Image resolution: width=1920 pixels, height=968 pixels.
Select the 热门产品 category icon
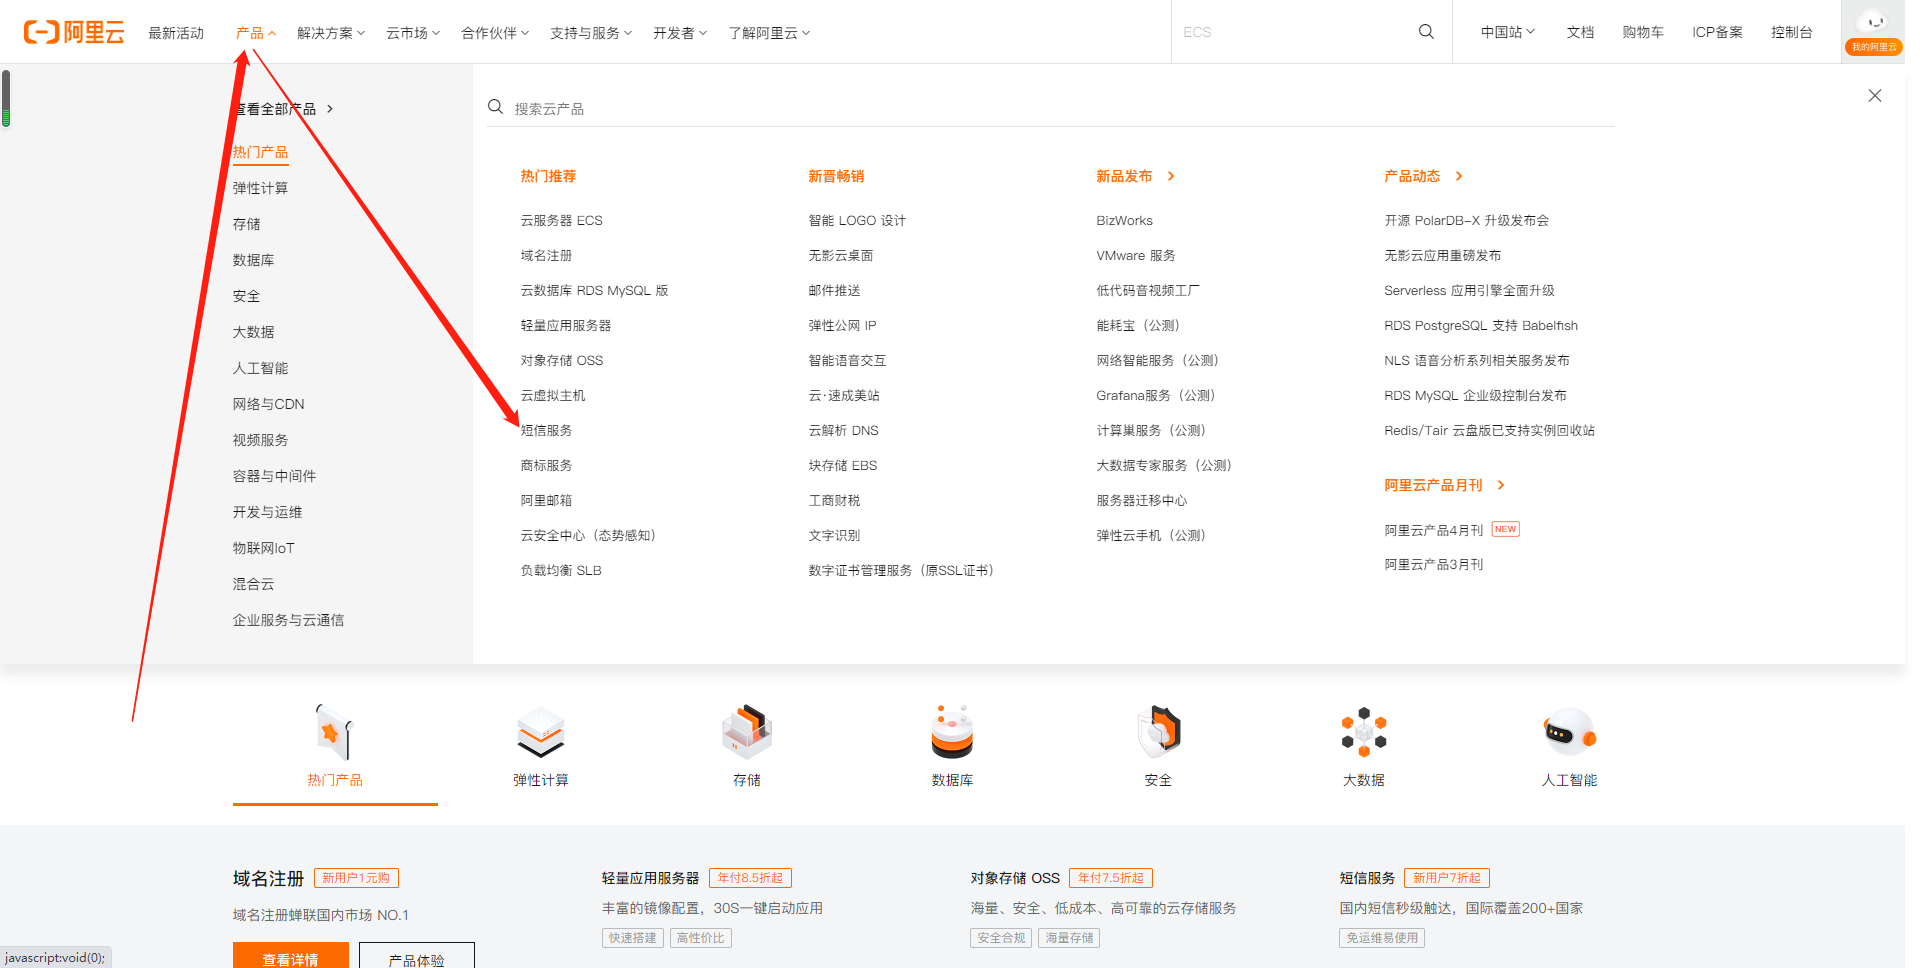335,732
